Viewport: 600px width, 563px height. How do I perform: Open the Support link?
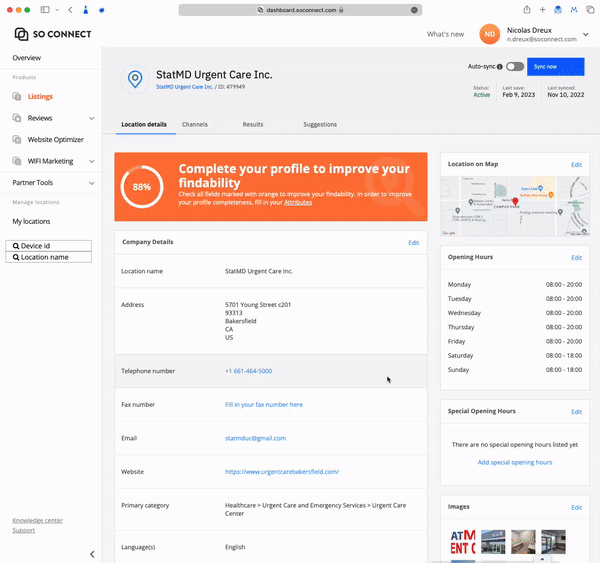click(x=24, y=530)
